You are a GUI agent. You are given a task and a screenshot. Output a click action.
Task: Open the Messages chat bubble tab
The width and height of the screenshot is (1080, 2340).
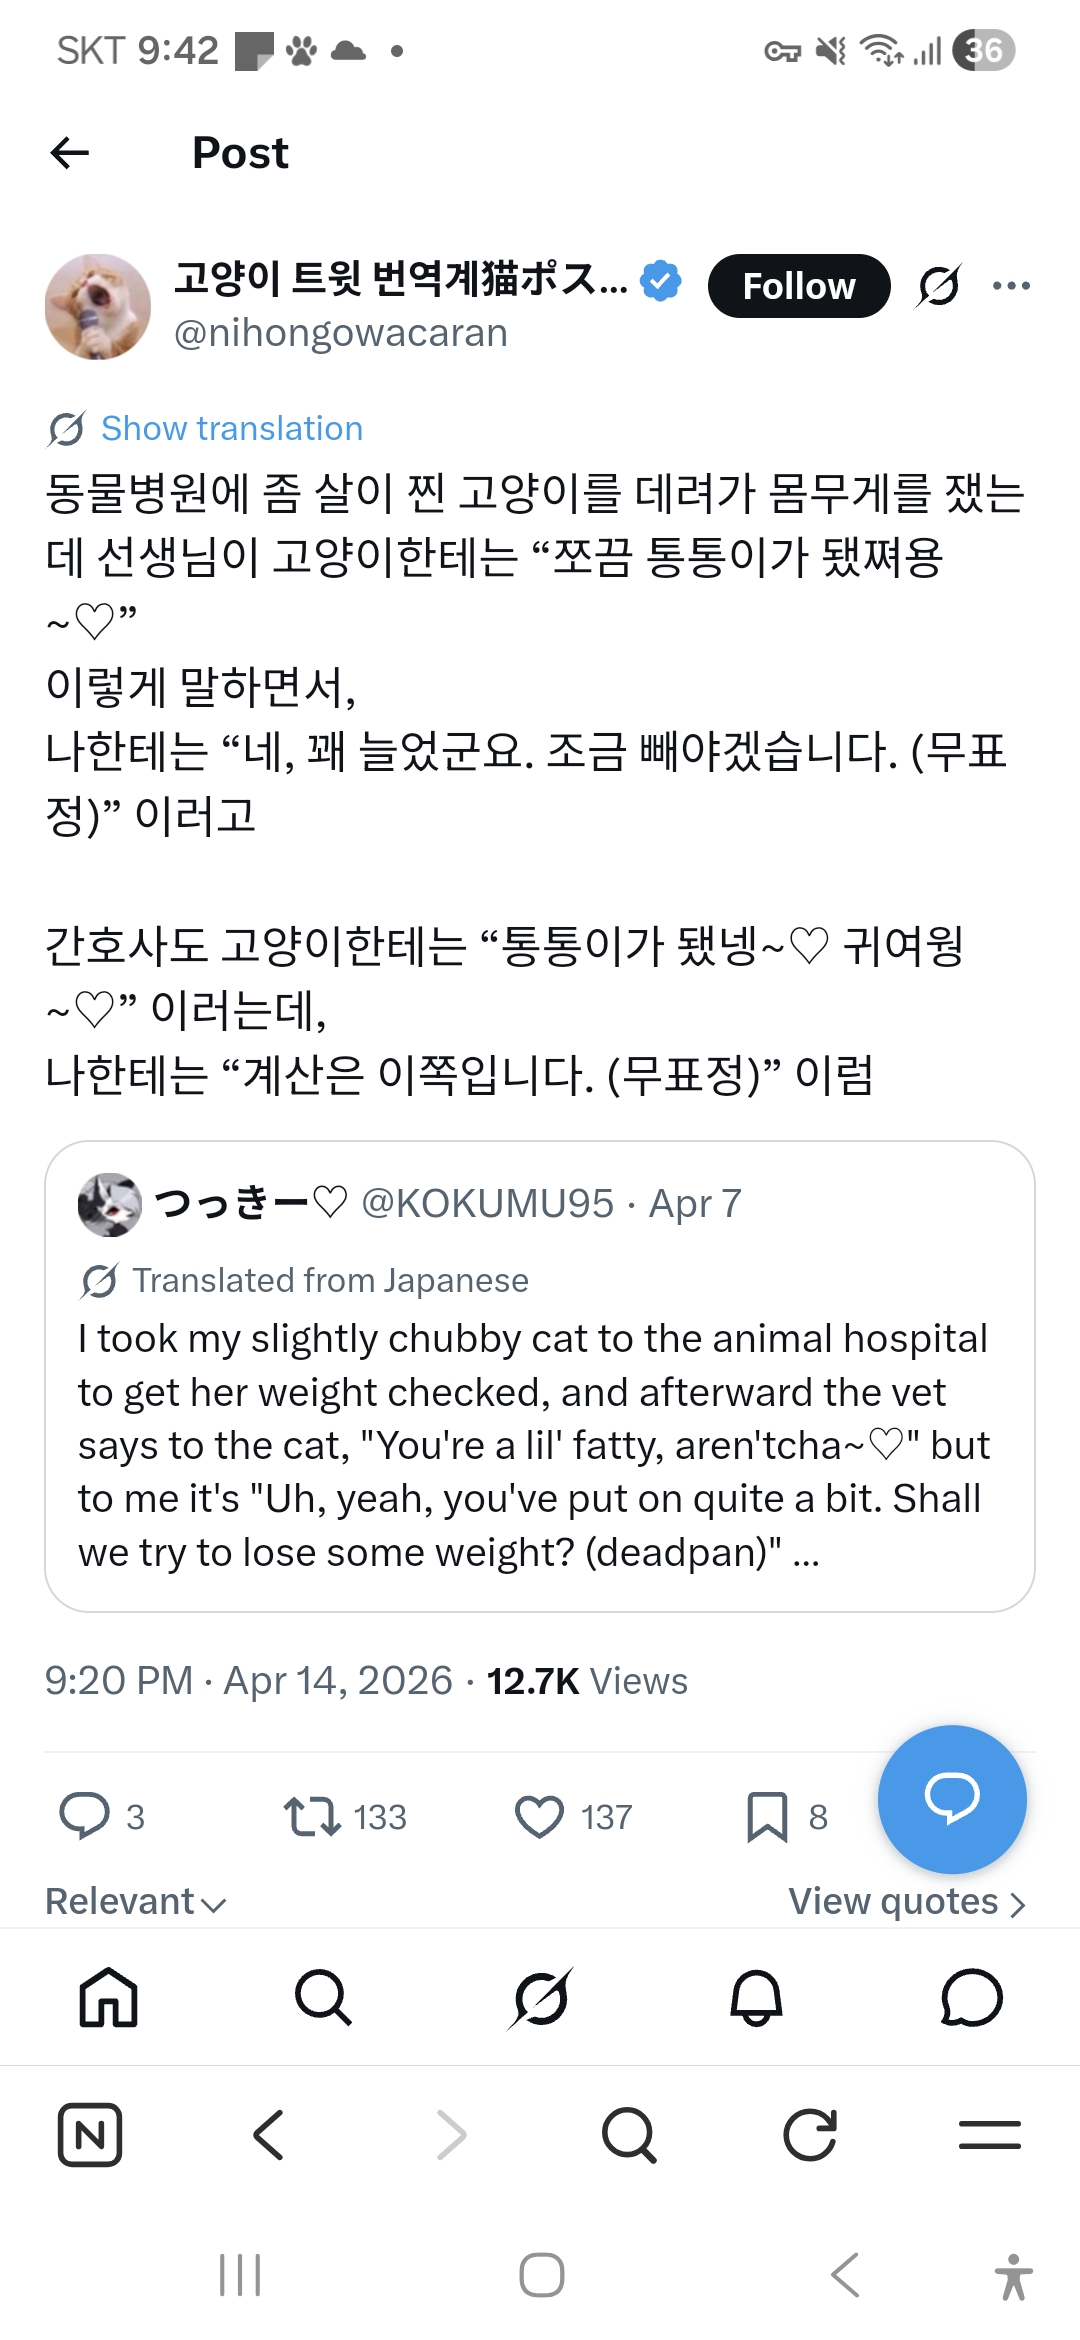click(x=971, y=1998)
